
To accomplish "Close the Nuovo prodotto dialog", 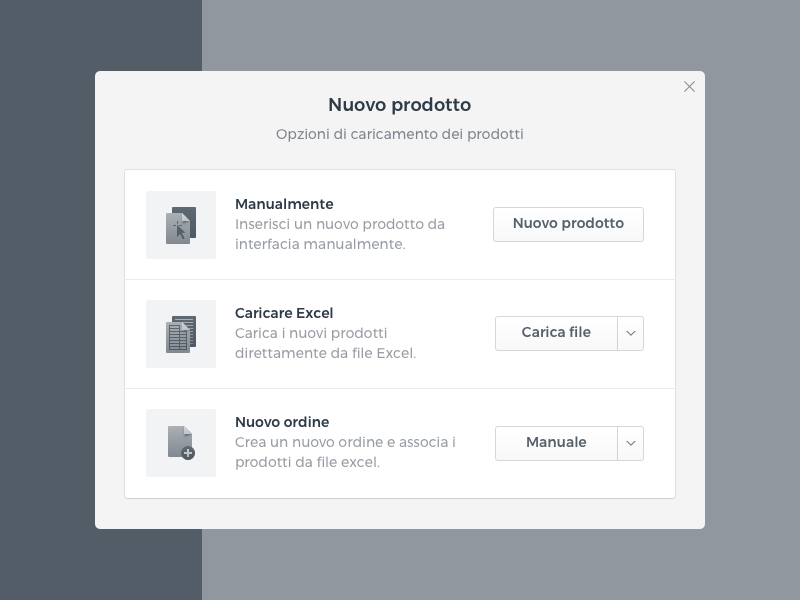I will point(689,87).
